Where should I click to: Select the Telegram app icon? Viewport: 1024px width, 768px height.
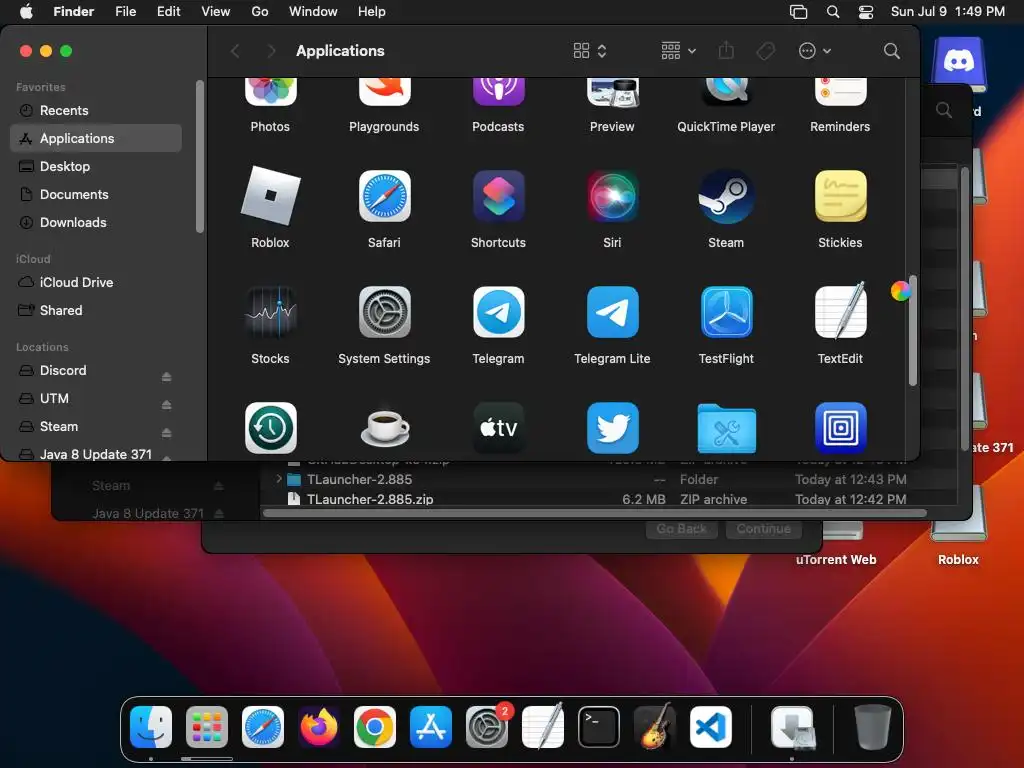(498, 312)
